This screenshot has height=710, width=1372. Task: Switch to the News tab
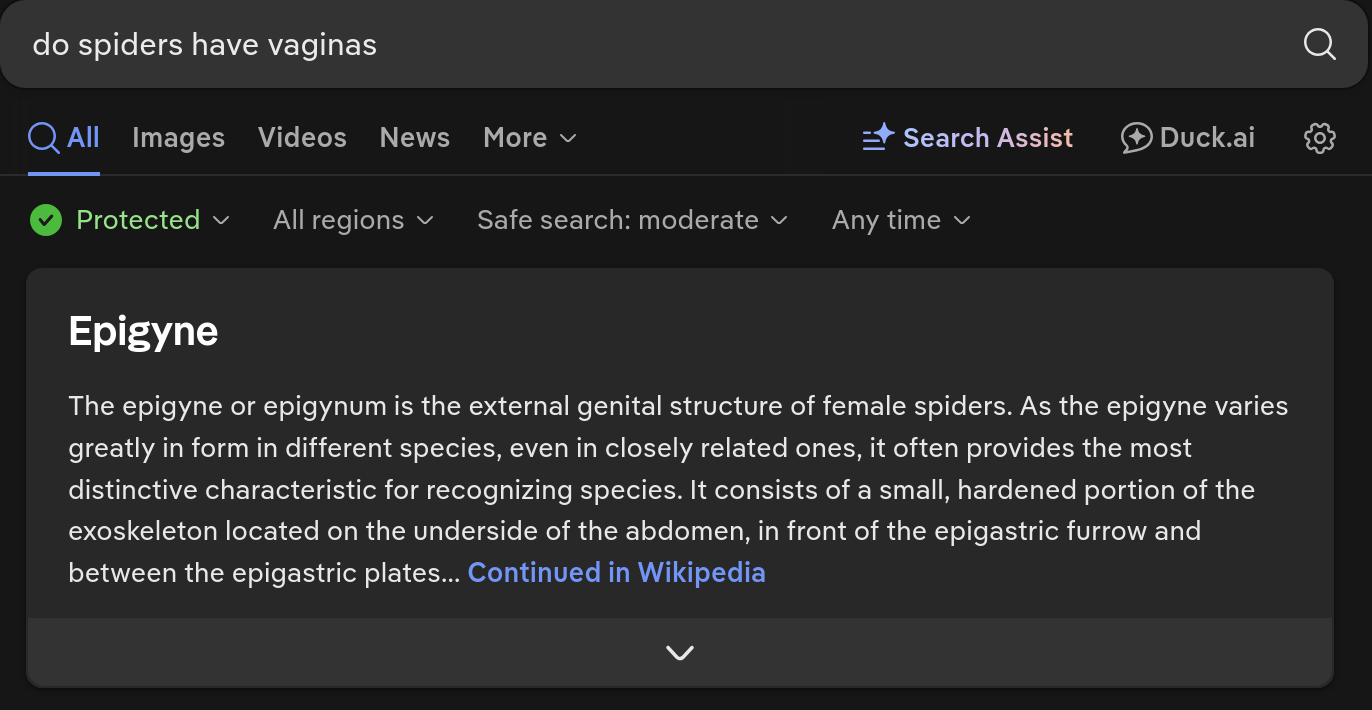click(x=415, y=138)
